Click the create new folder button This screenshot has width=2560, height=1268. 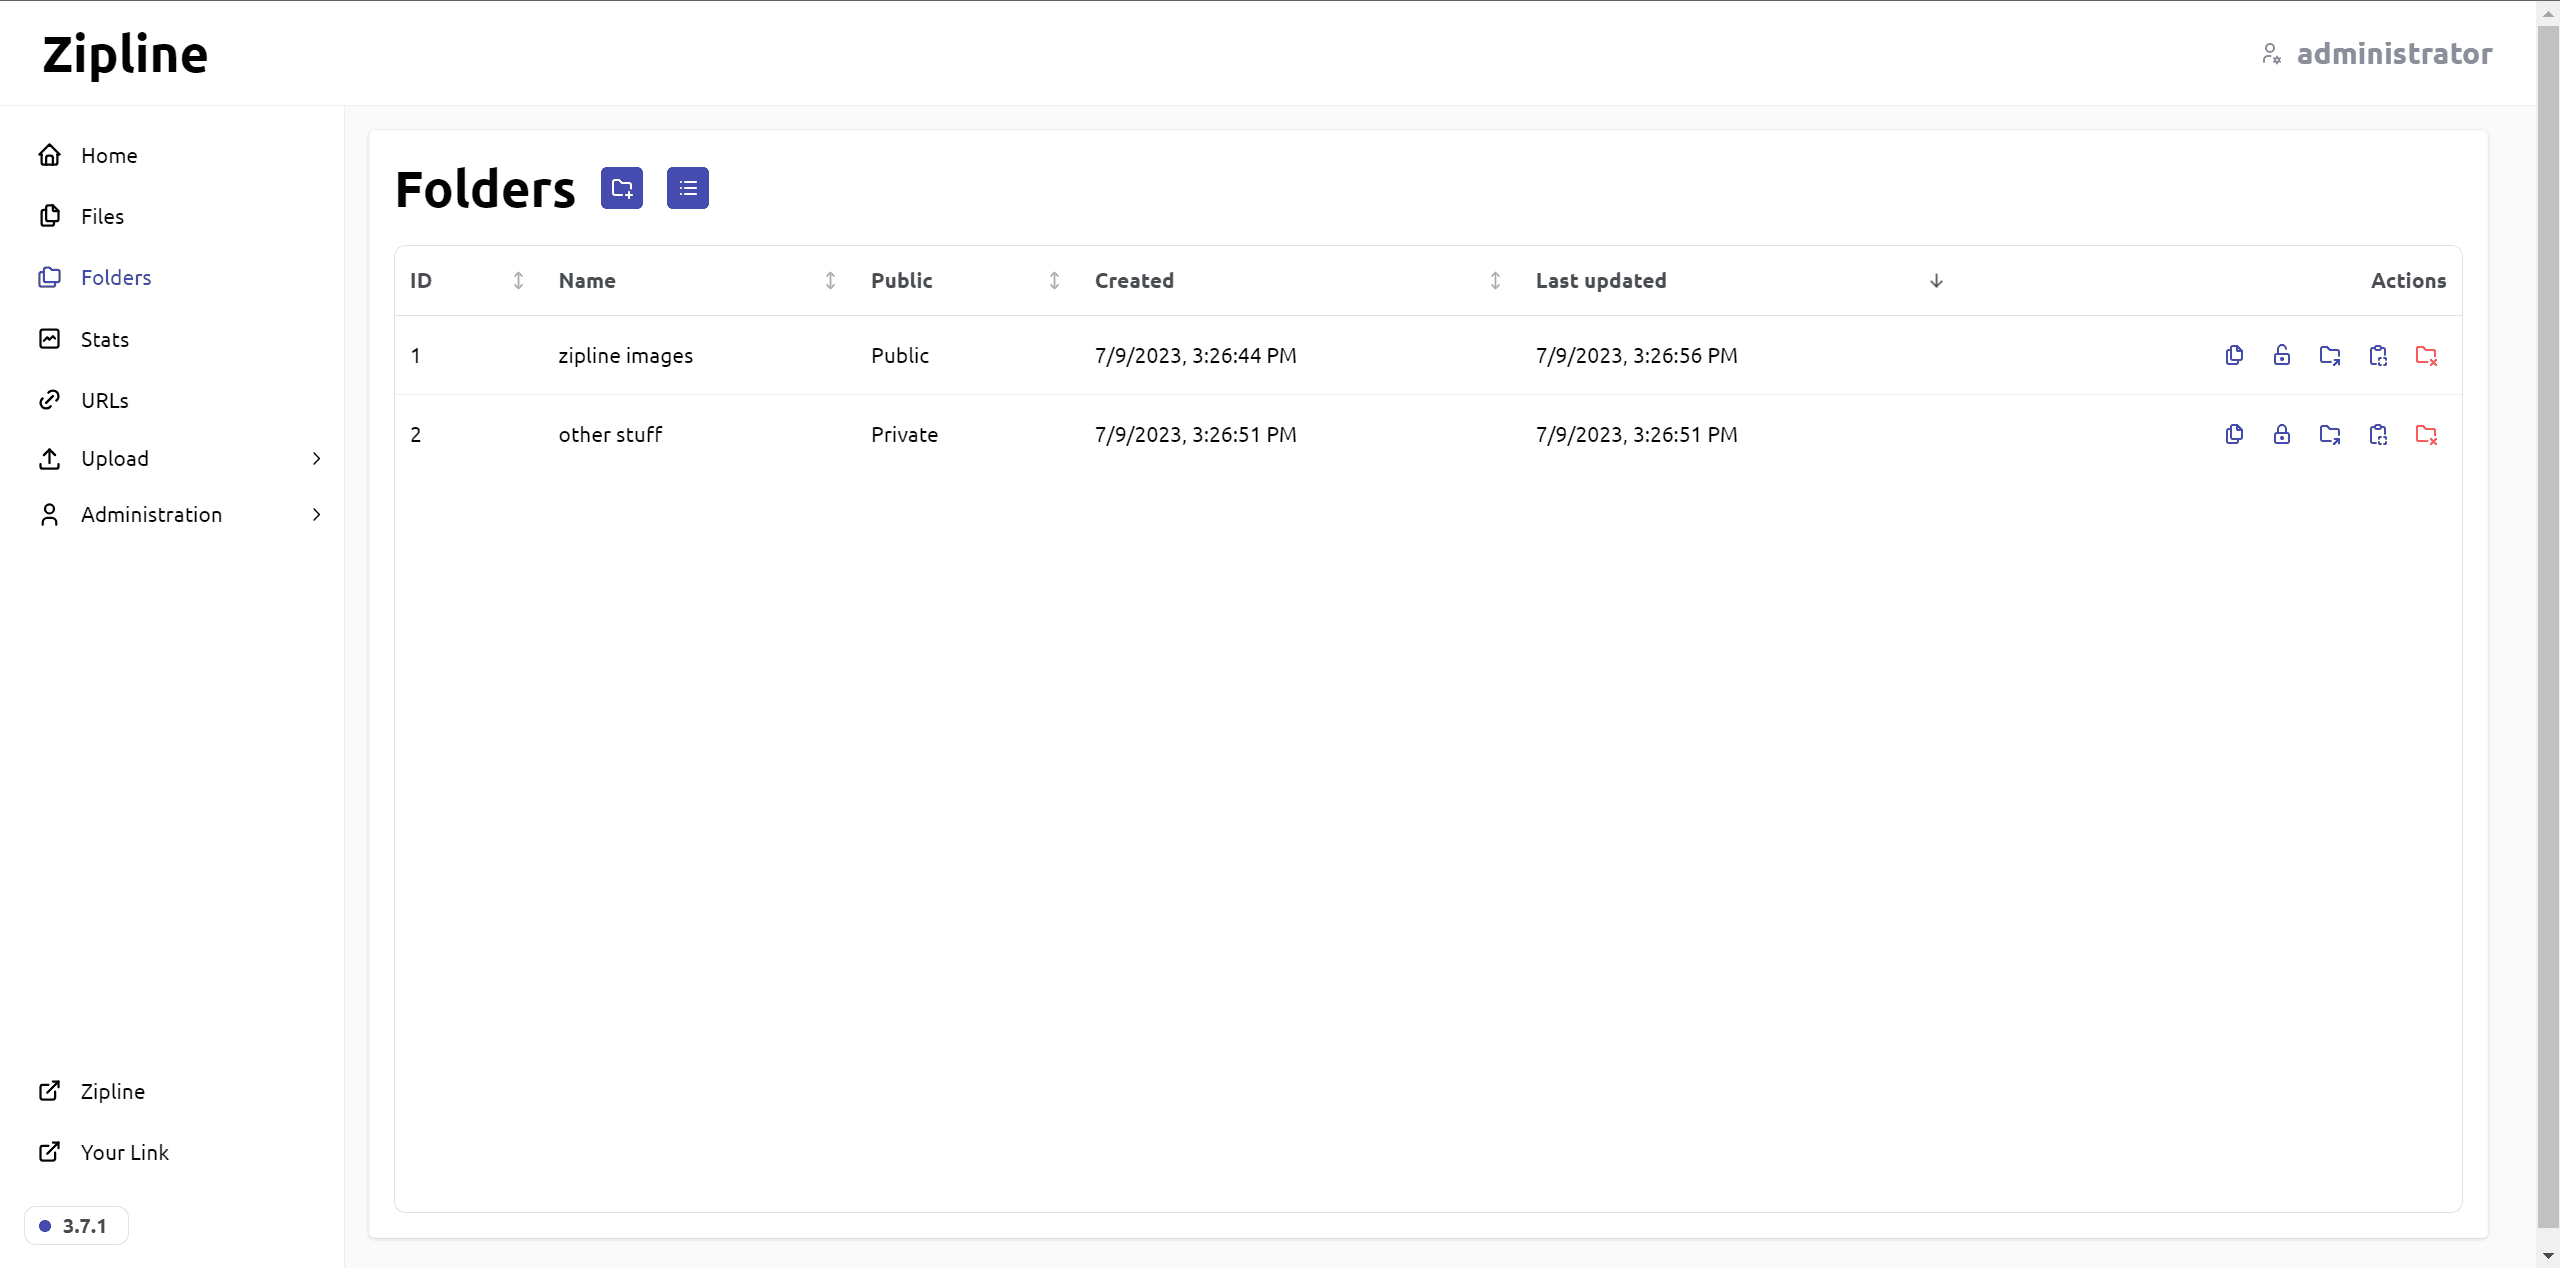[622, 188]
